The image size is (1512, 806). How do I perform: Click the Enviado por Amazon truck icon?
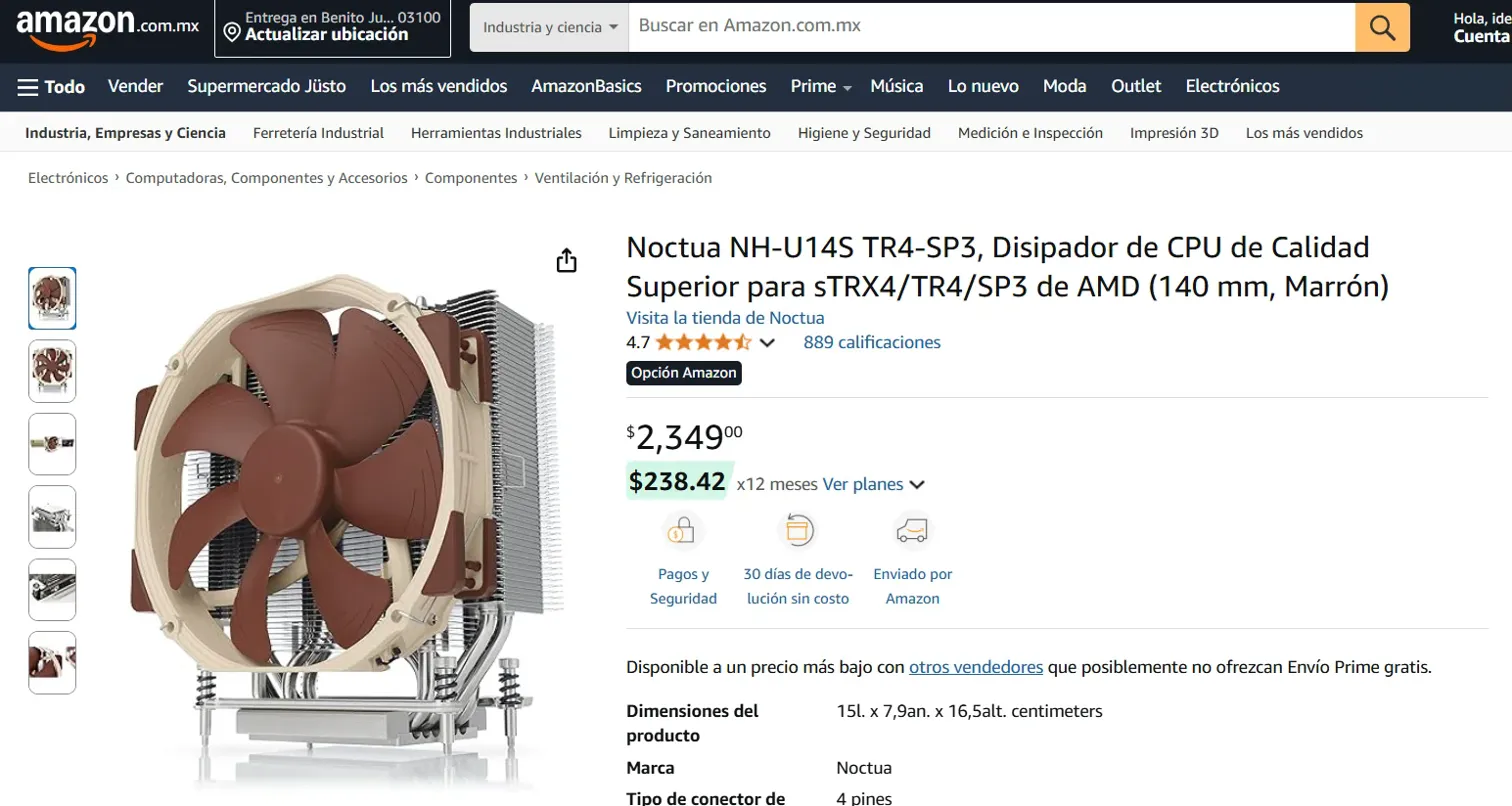912,530
